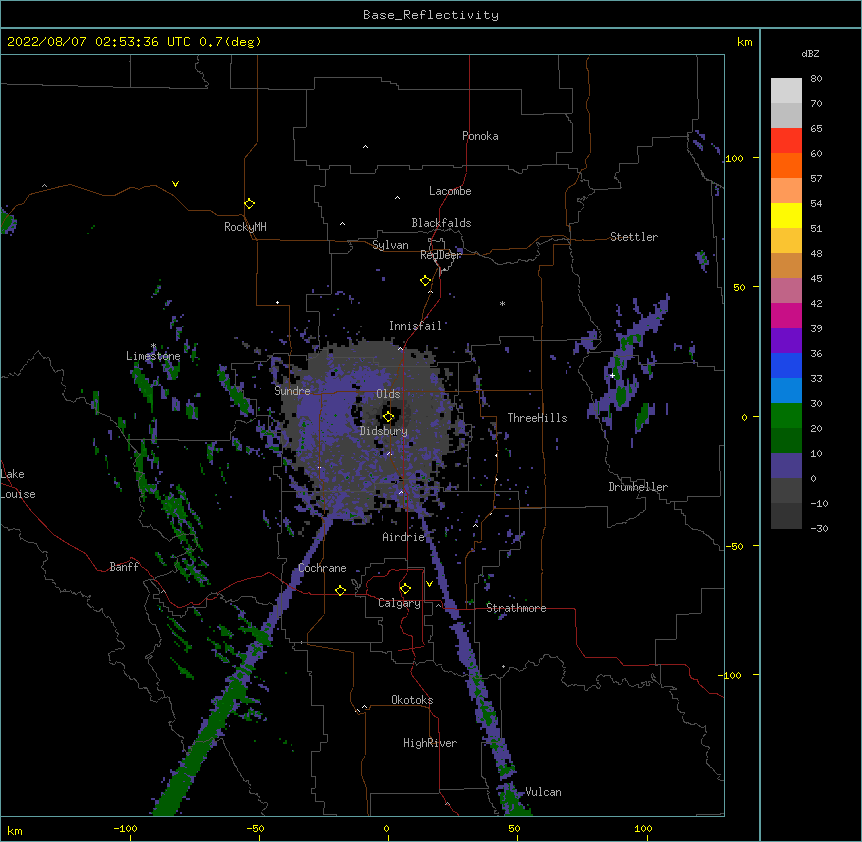Click the Vulcan town label
The height and width of the screenshot is (842, 862).
[543, 792]
